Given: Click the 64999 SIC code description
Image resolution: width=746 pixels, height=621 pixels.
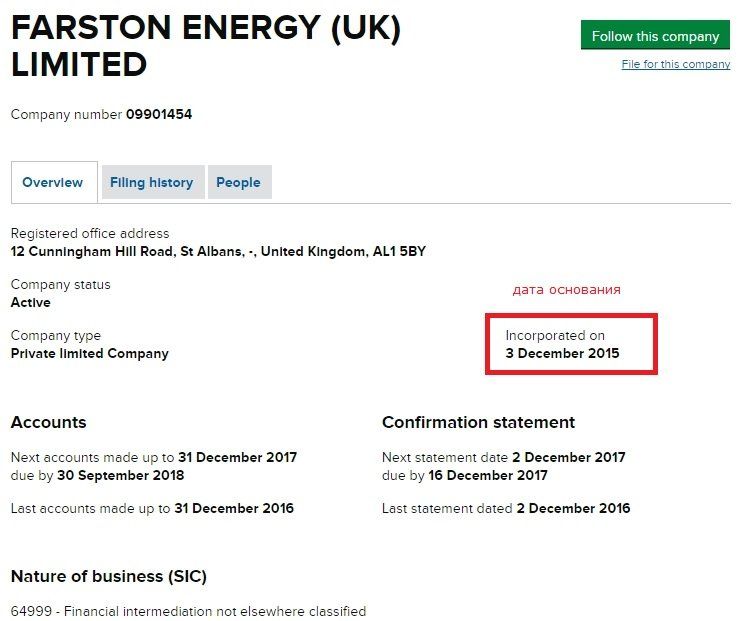Looking at the screenshot, I should (x=188, y=611).
